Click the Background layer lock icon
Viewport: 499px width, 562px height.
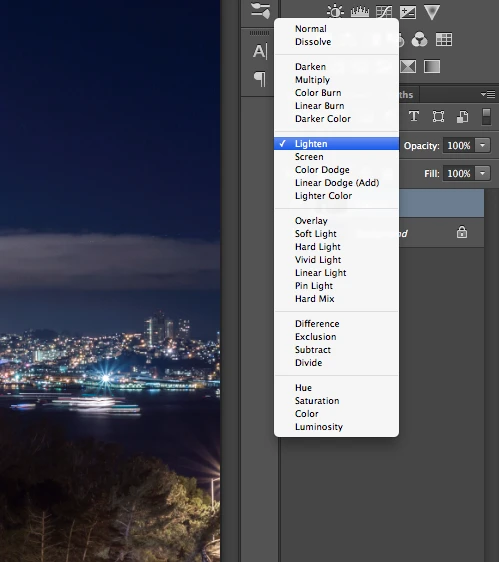click(462, 232)
